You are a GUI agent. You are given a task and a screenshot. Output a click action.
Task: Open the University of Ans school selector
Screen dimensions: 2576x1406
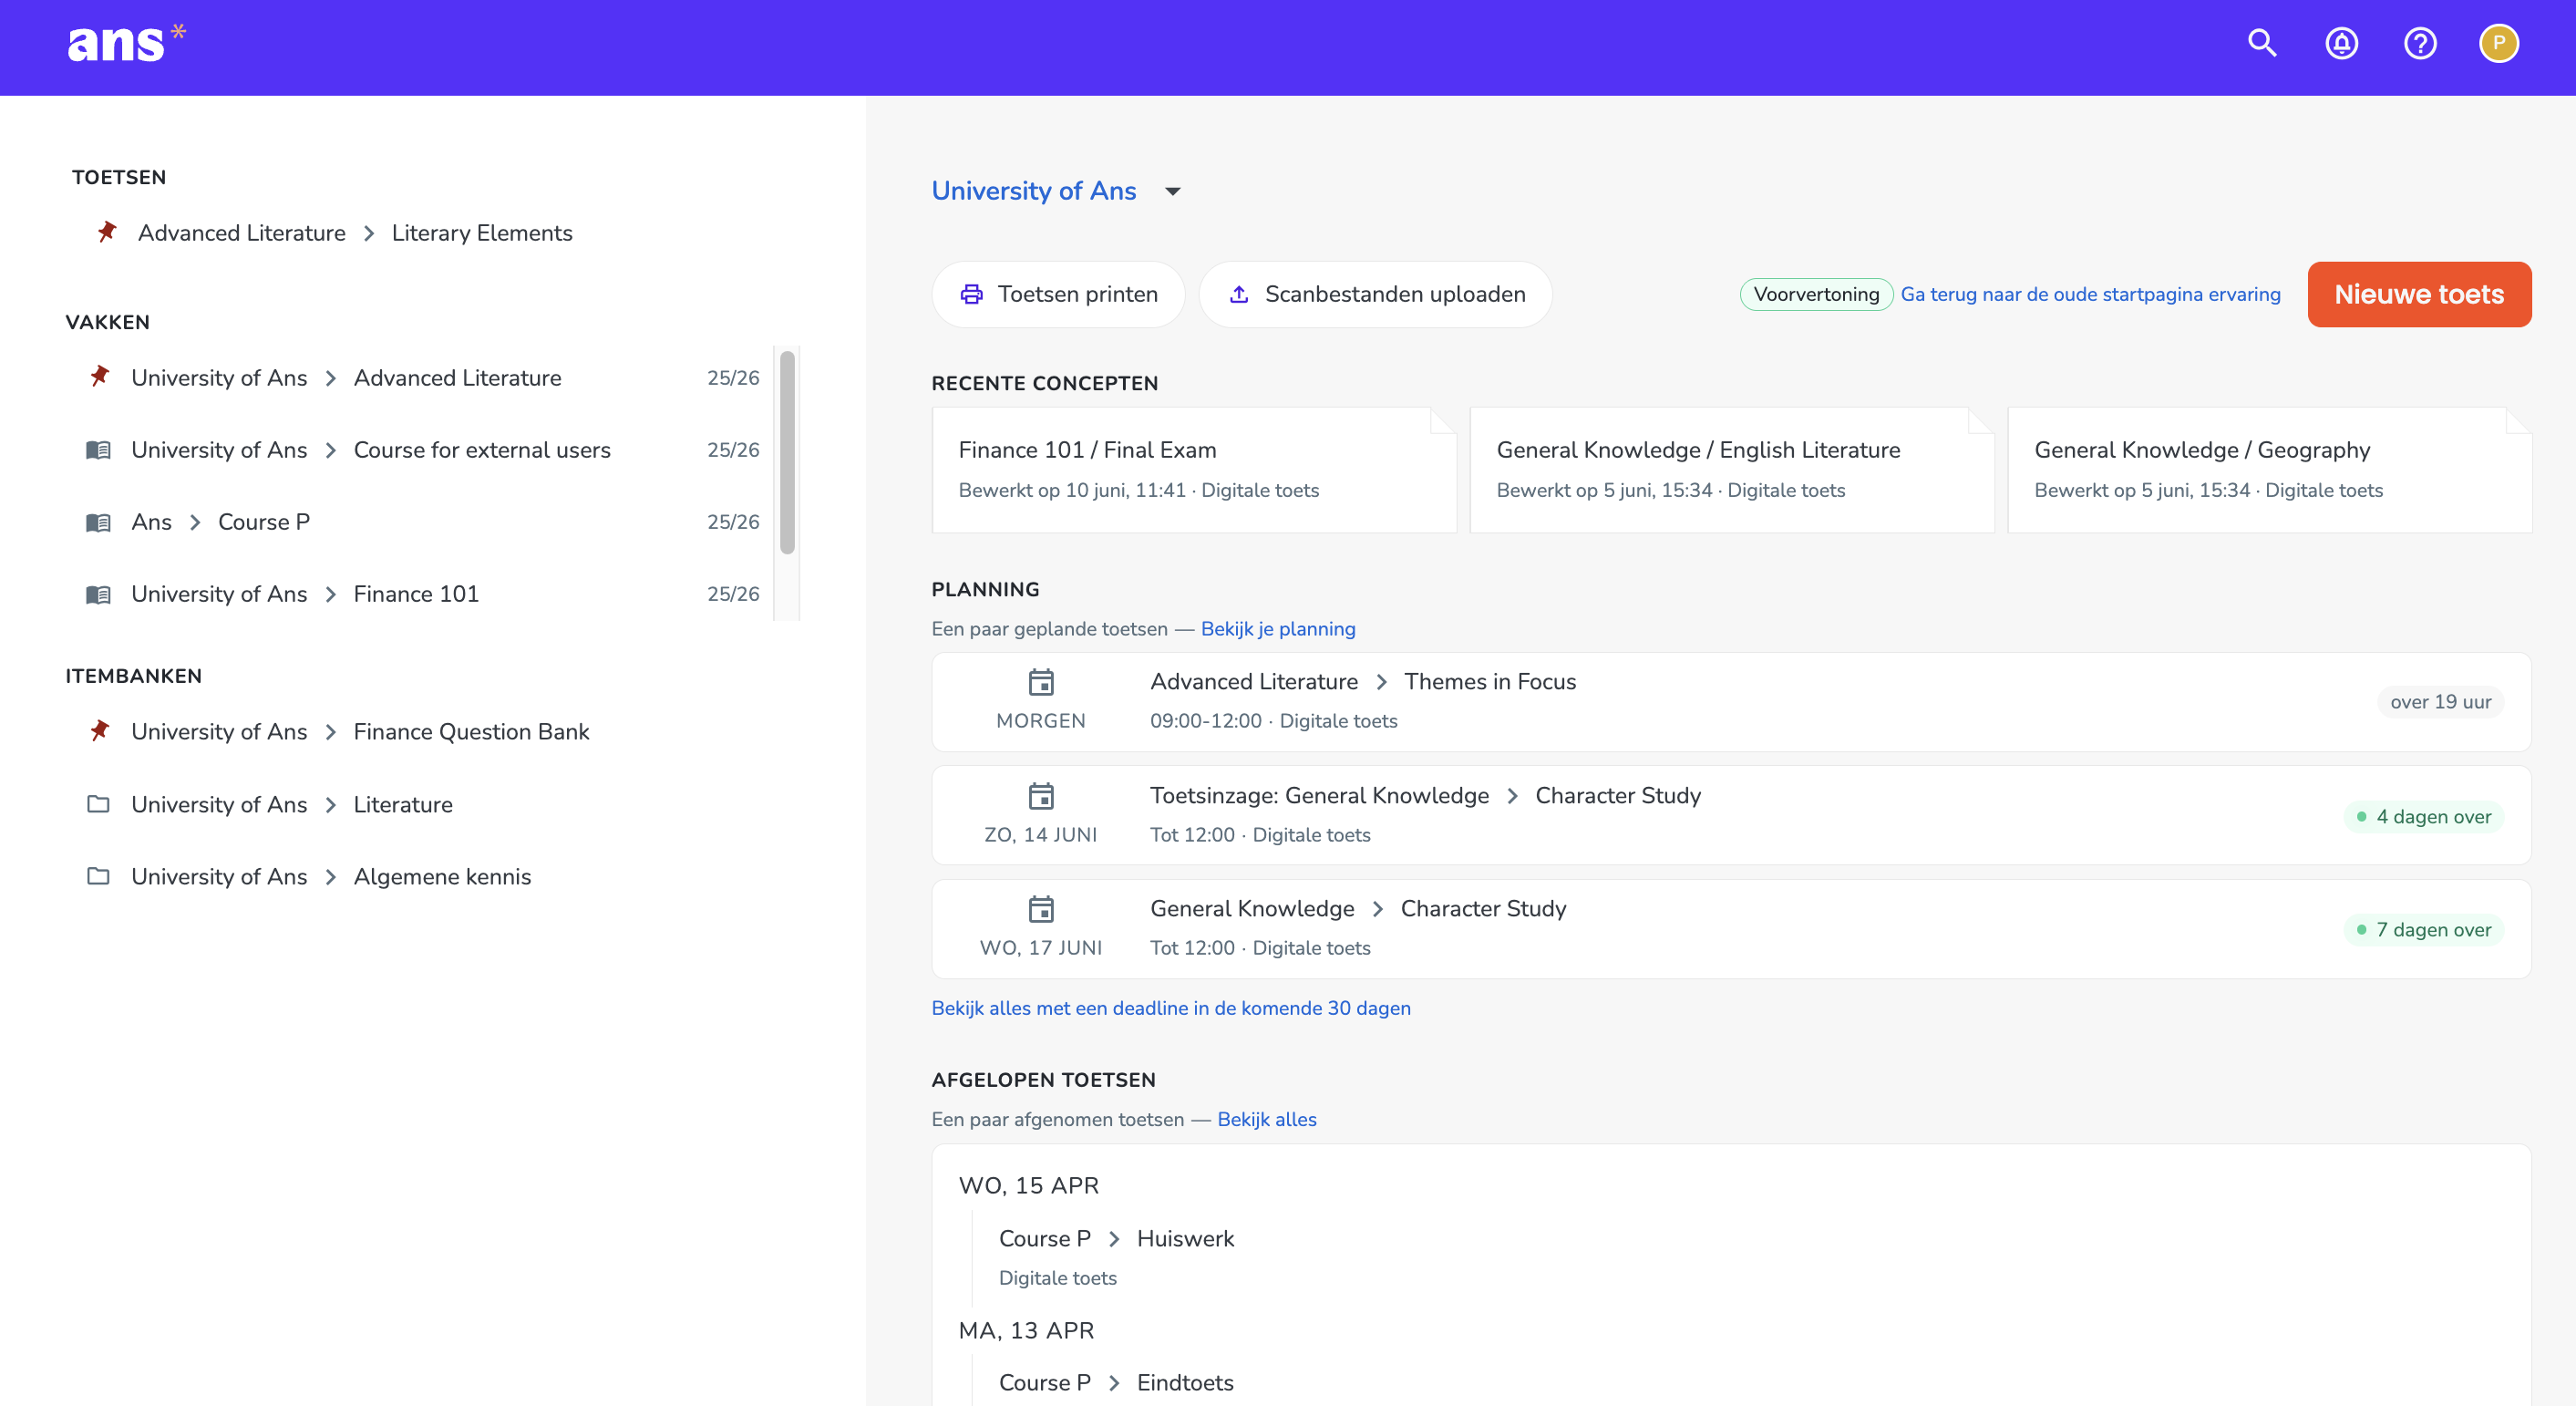click(x=1056, y=190)
